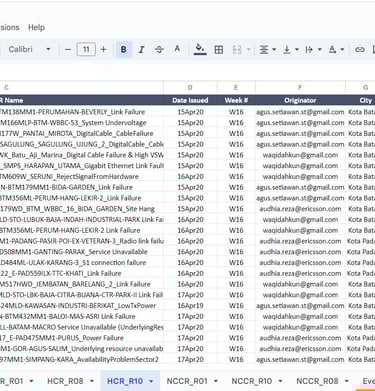The width and height of the screenshot is (375, 391).
Task: Select the TTC-KHATI_Link Failure cell
Action: pos(82,273)
